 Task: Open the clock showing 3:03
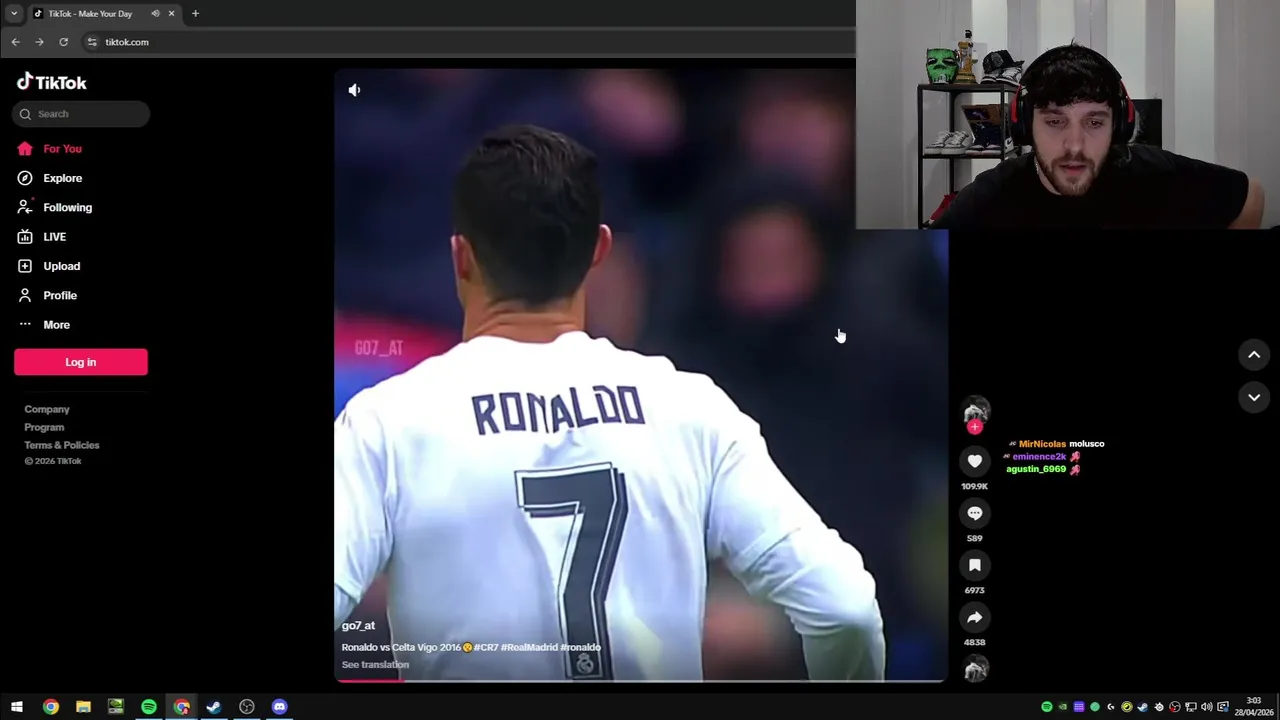(x=1254, y=707)
